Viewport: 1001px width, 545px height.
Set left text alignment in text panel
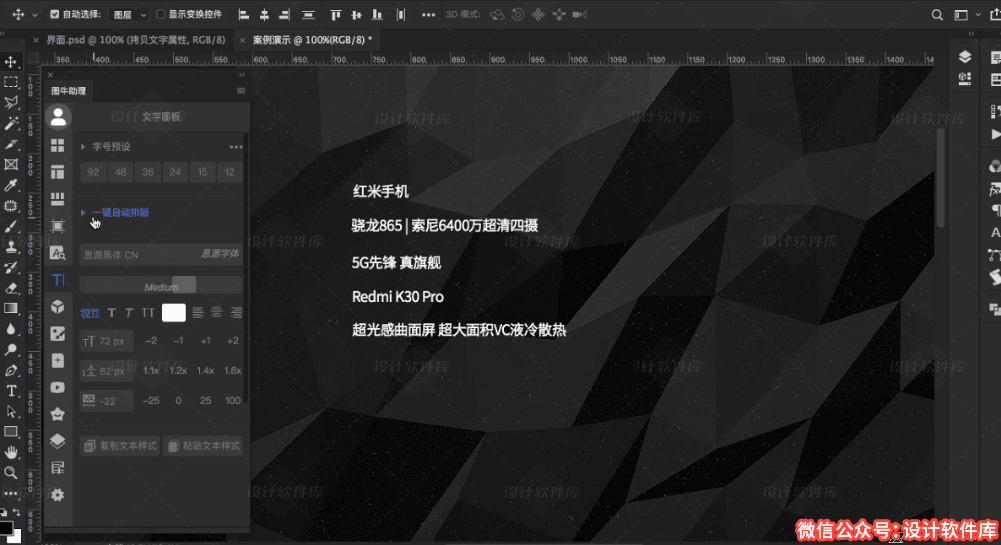[x=198, y=312]
